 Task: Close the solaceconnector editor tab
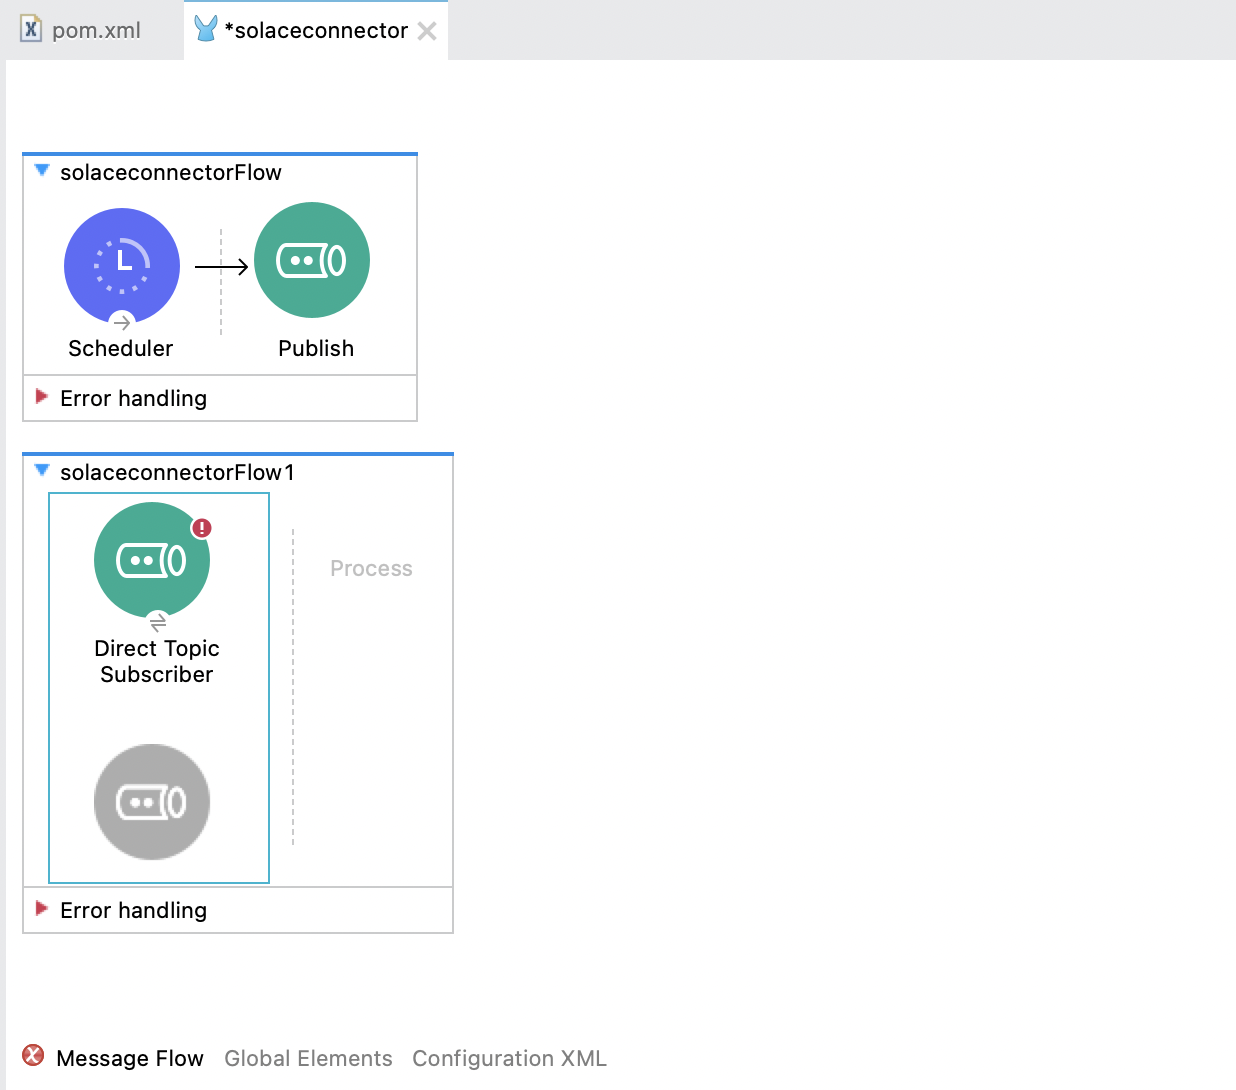(427, 31)
